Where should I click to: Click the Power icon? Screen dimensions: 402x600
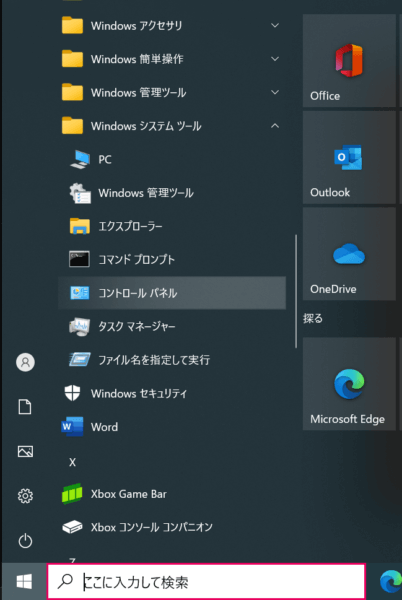25,541
